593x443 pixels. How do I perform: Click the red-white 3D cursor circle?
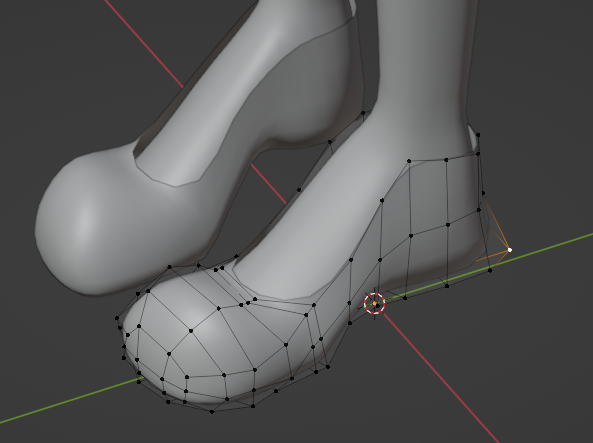pyautogui.click(x=374, y=303)
